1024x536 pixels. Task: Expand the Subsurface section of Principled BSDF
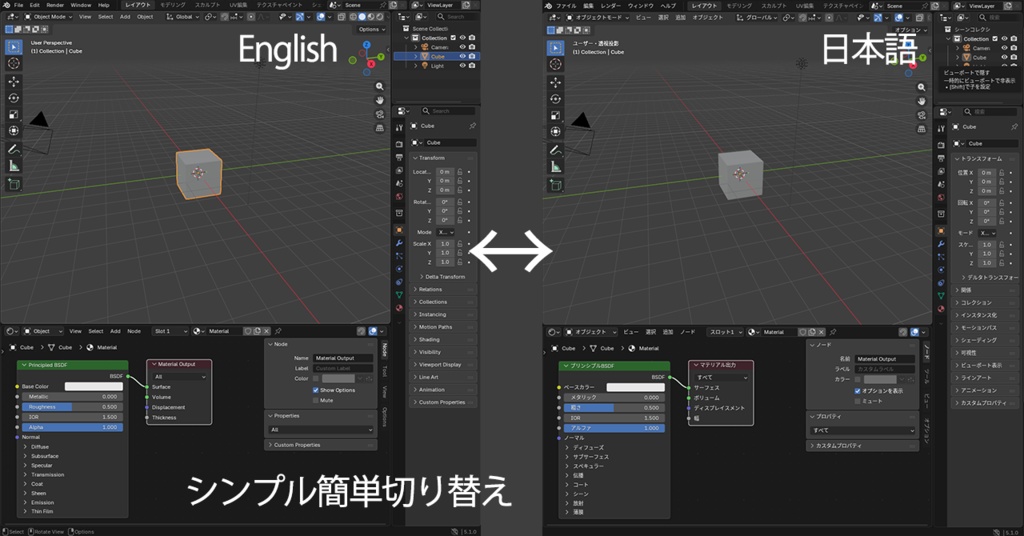click(44, 456)
